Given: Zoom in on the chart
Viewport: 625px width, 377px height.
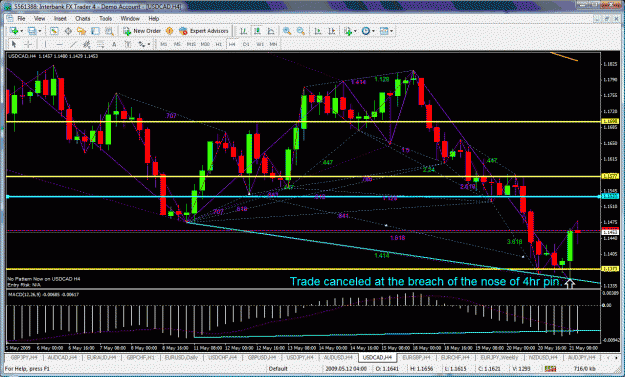Looking at the screenshot, I should coord(287,31).
